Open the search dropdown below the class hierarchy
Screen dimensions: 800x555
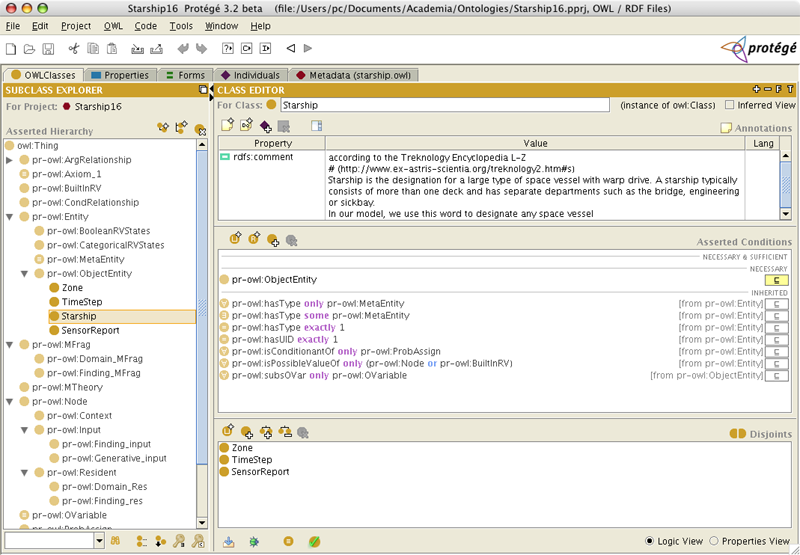pyautogui.click(x=98, y=541)
